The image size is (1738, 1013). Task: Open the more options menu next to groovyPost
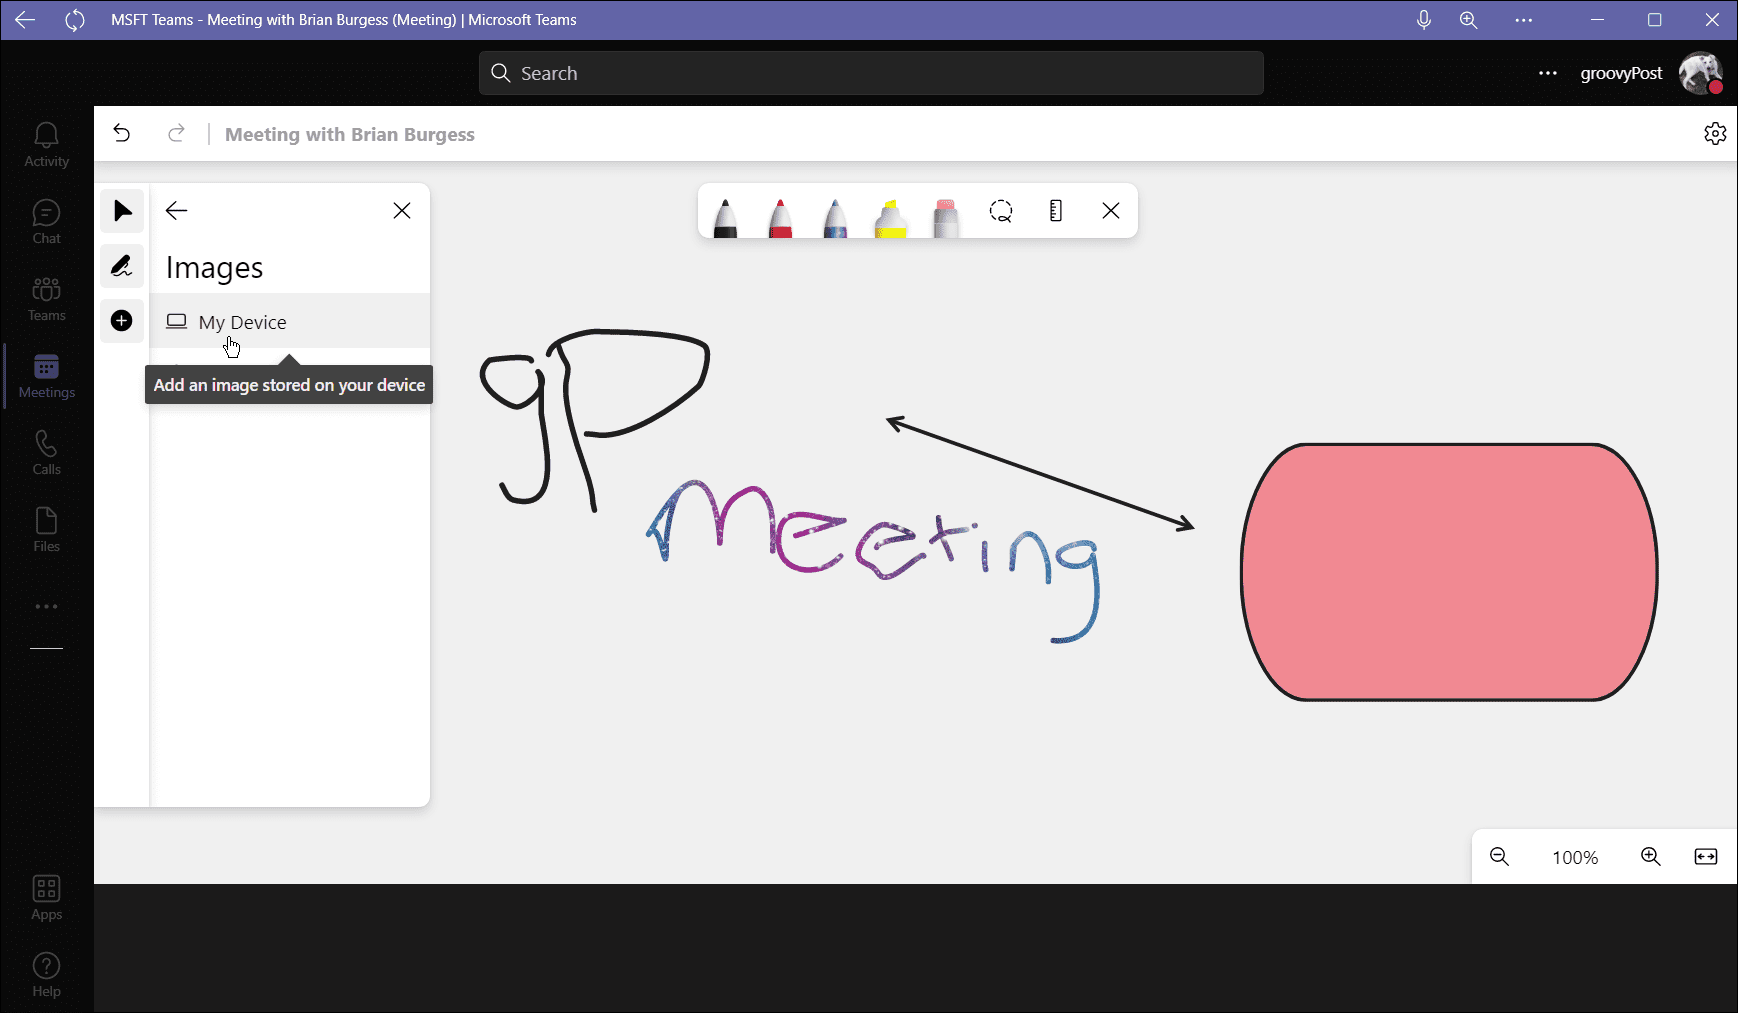pyautogui.click(x=1548, y=72)
